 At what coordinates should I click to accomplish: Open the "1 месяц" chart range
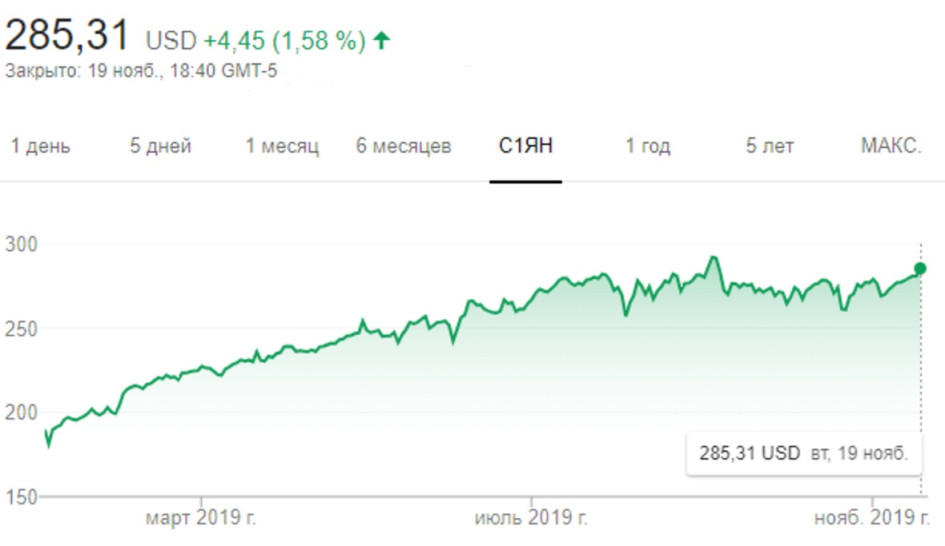pyautogui.click(x=283, y=146)
